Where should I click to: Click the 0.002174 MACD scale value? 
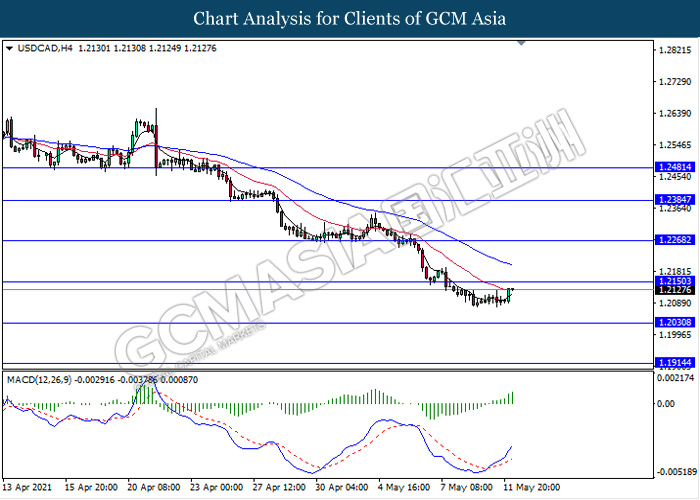(x=676, y=378)
